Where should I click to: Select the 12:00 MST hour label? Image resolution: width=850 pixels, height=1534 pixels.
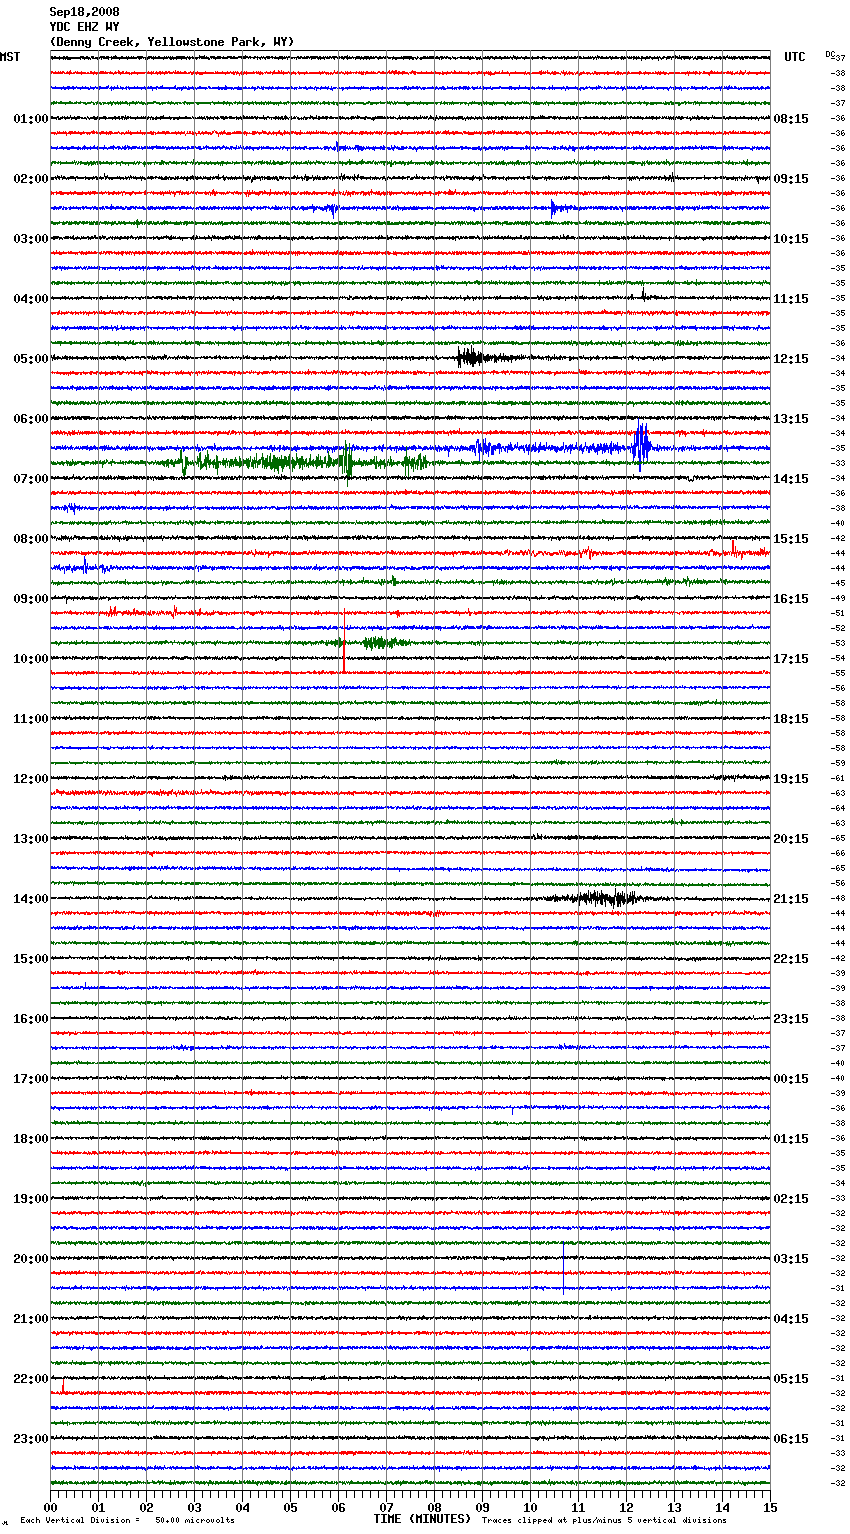point(31,779)
